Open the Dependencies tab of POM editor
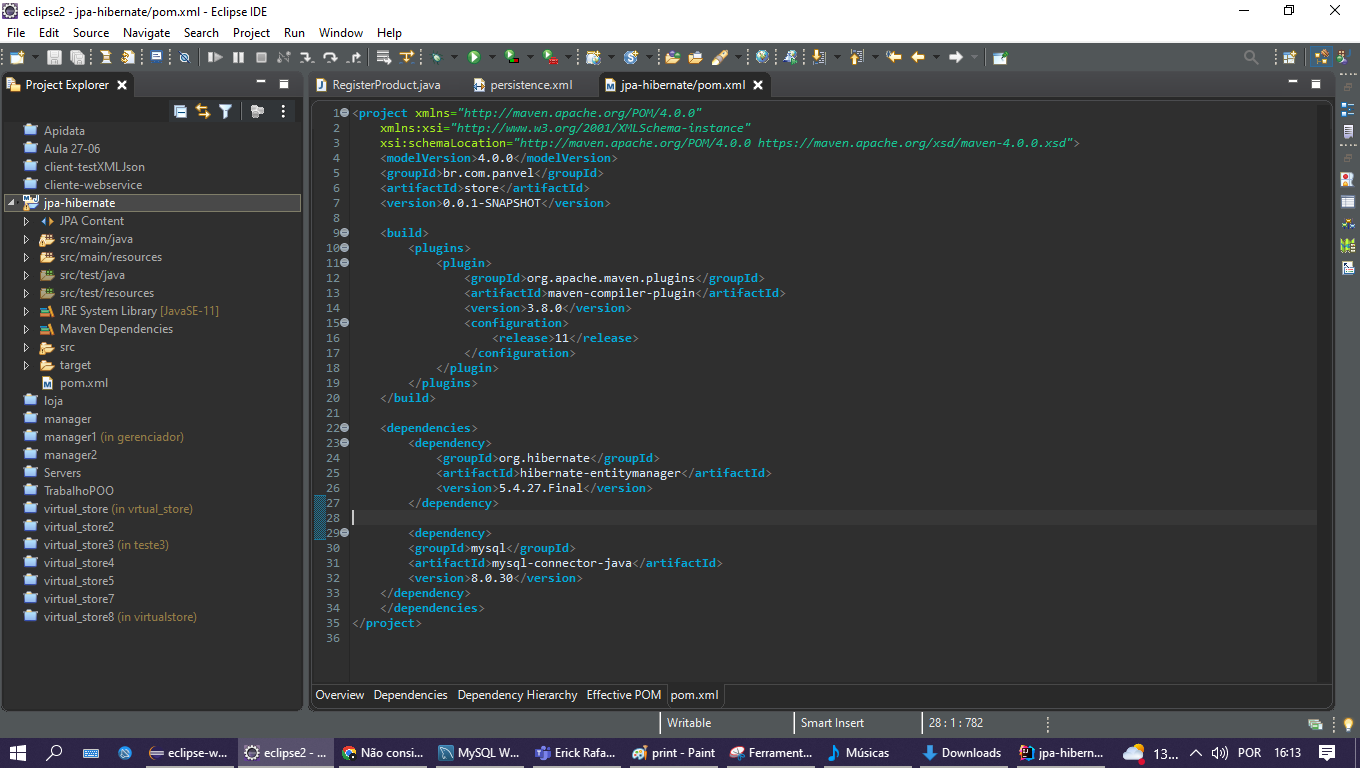This screenshot has height=768, width=1360. pos(411,695)
